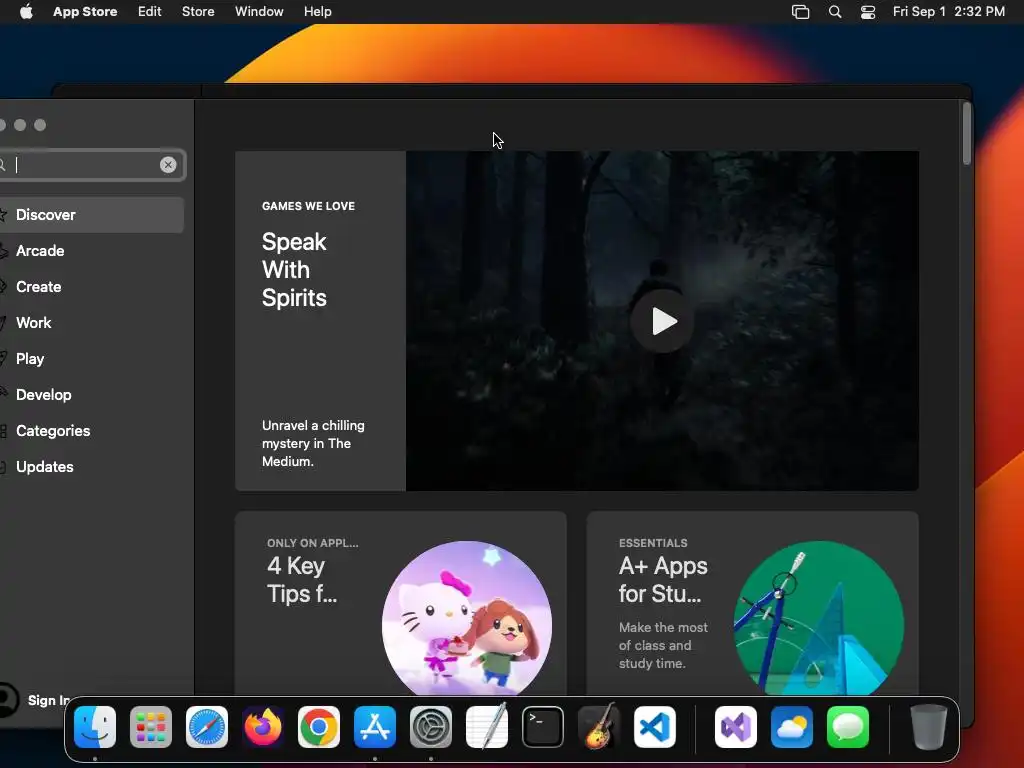Go to Develop in sidebar

click(91, 394)
